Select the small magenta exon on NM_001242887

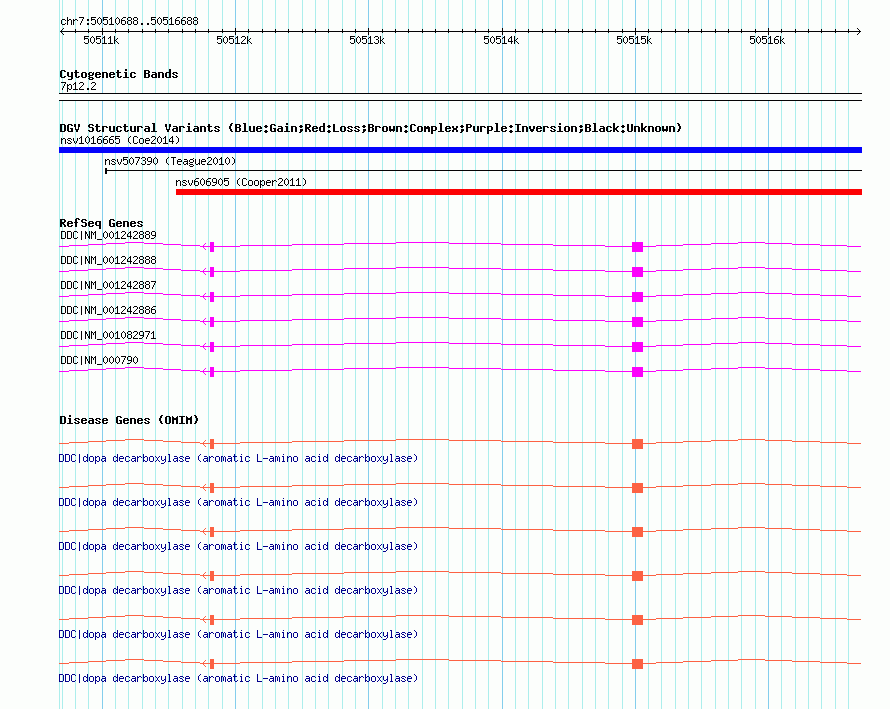212,297
